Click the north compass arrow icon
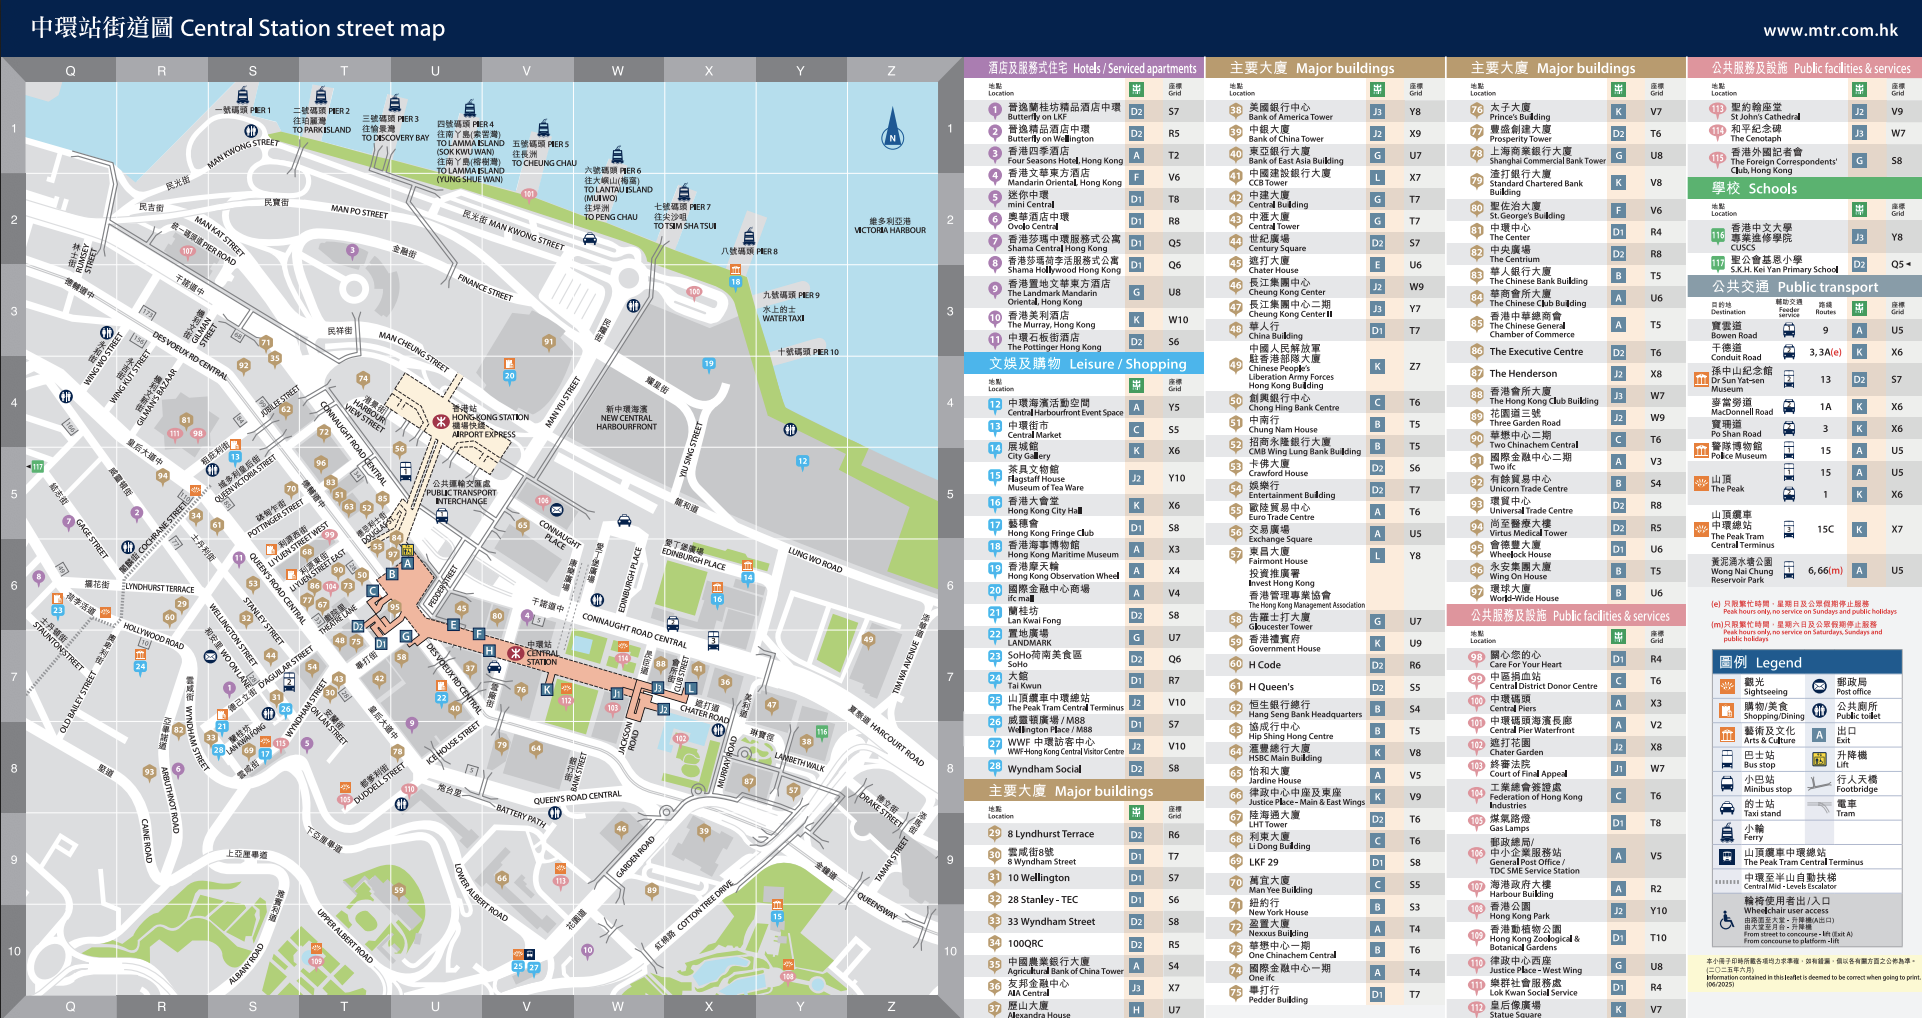This screenshot has width=1922, height=1018. pyautogui.click(x=893, y=132)
